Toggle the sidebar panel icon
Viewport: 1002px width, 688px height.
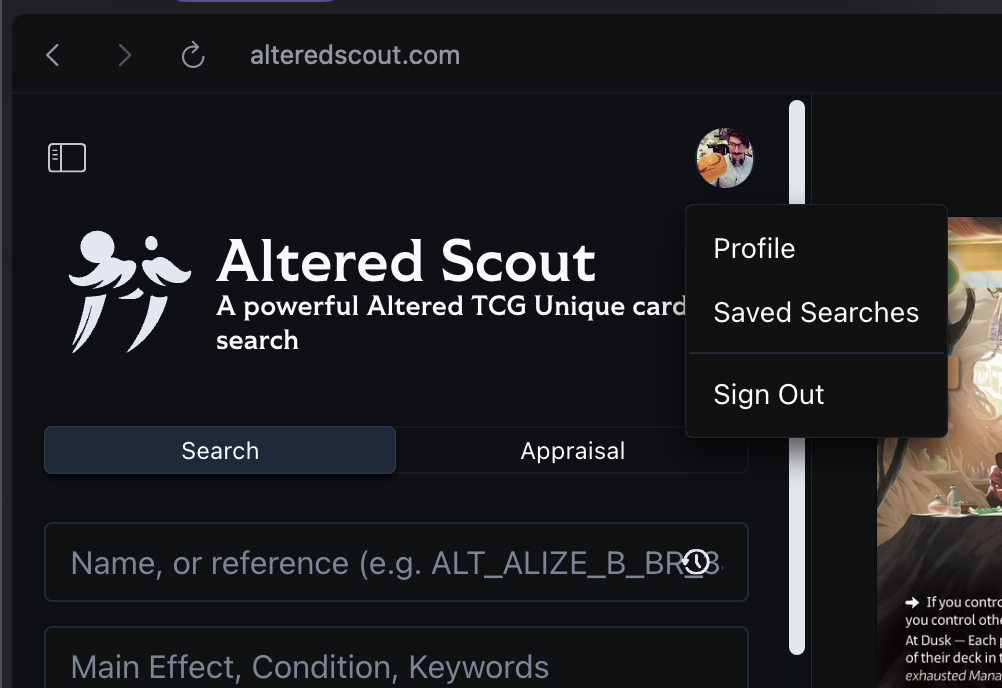[x=67, y=158]
